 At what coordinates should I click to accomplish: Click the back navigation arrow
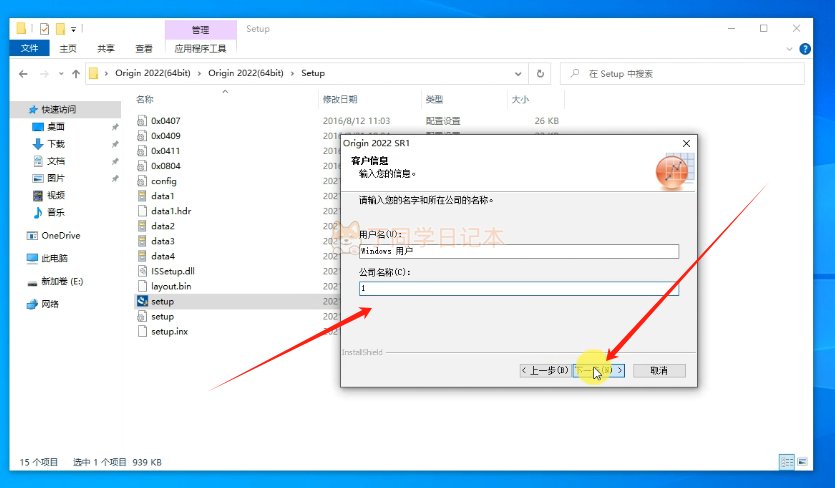(22, 73)
